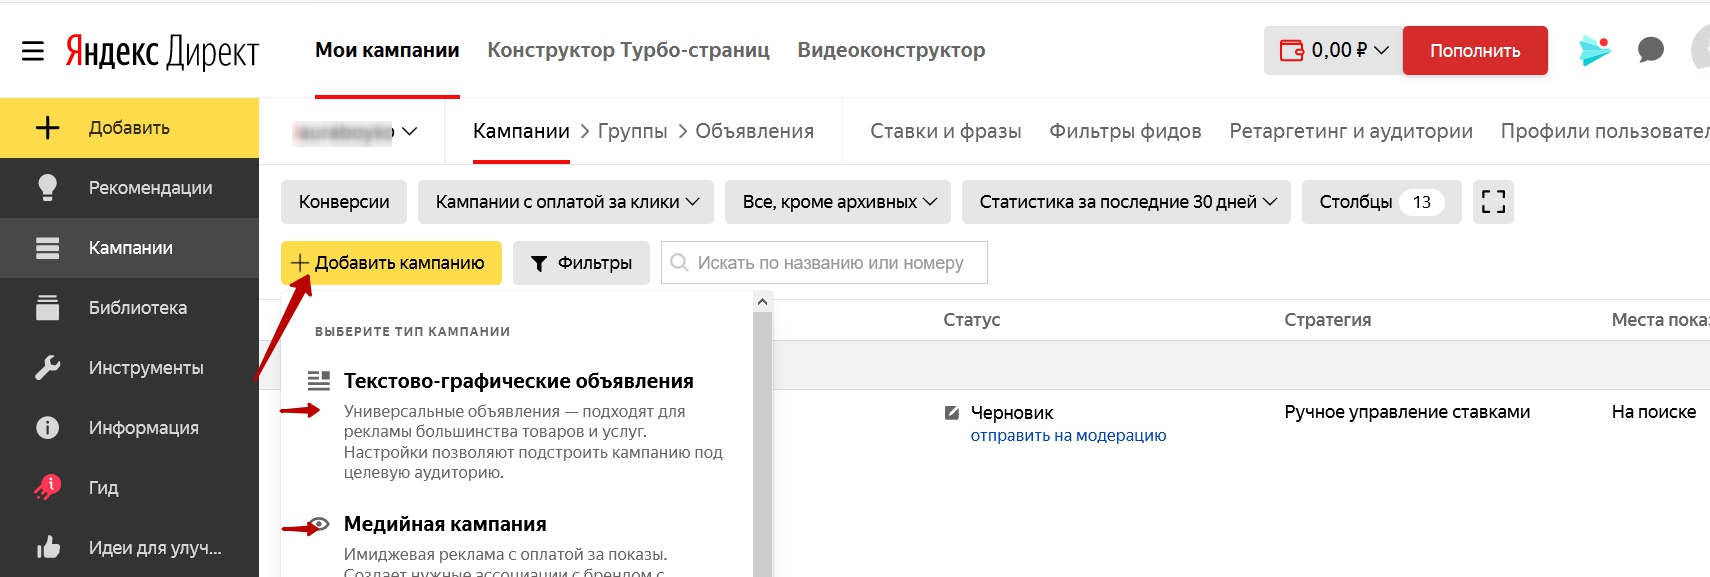
Task: Open Ставки и фразы tab
Action: point(946,131)
